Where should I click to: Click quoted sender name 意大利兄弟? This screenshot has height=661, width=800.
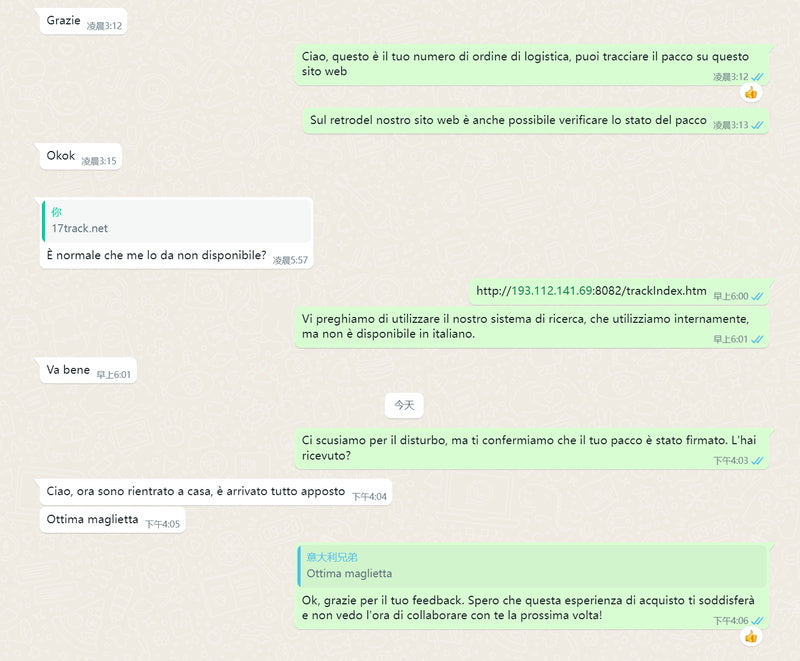click(332, 557)
